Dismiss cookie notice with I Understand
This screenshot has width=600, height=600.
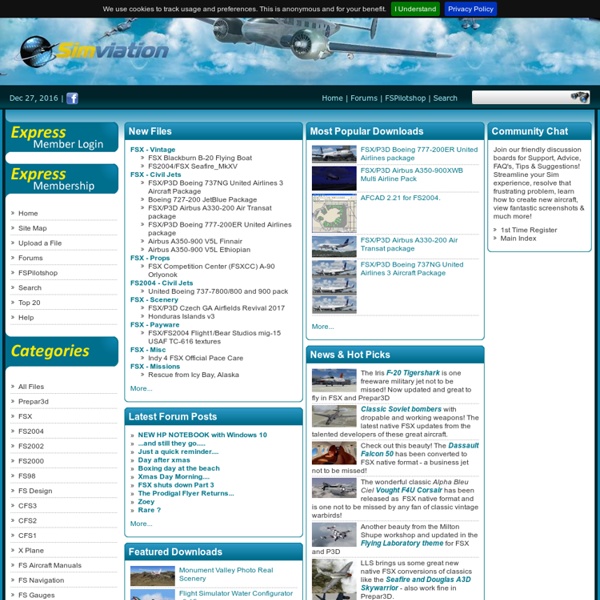coord(415,9)
